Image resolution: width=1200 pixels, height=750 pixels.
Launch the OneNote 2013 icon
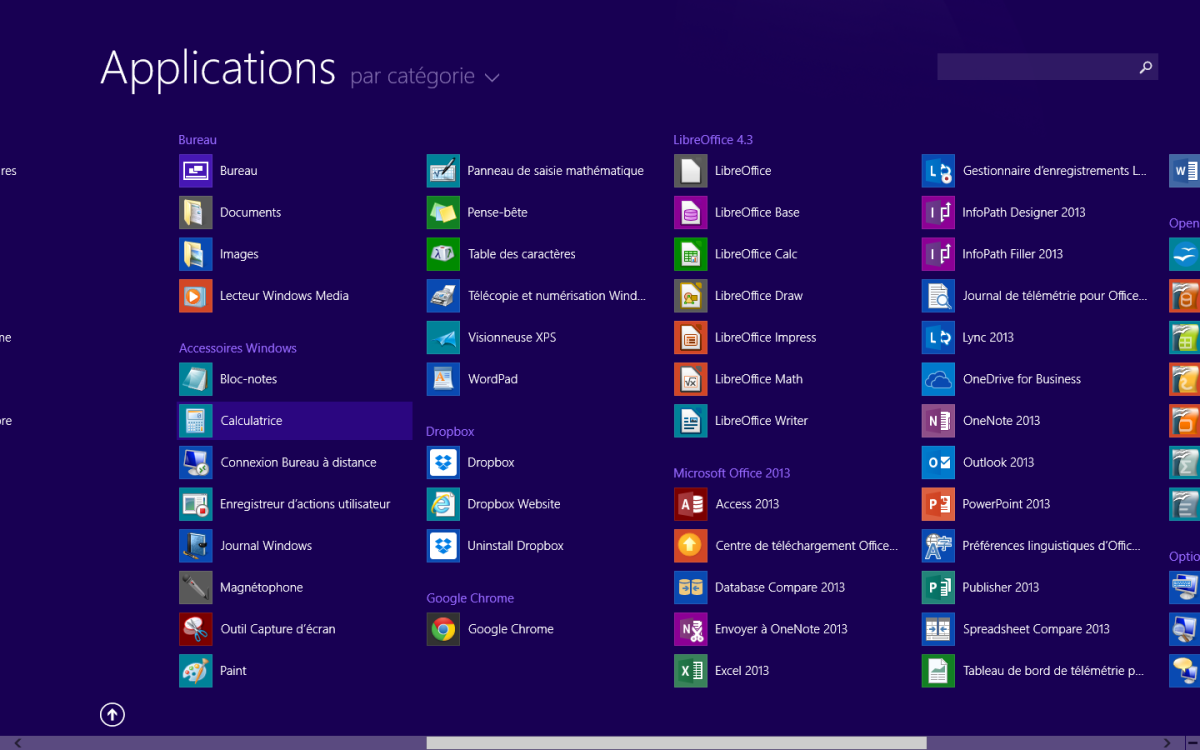click(938, 421)
